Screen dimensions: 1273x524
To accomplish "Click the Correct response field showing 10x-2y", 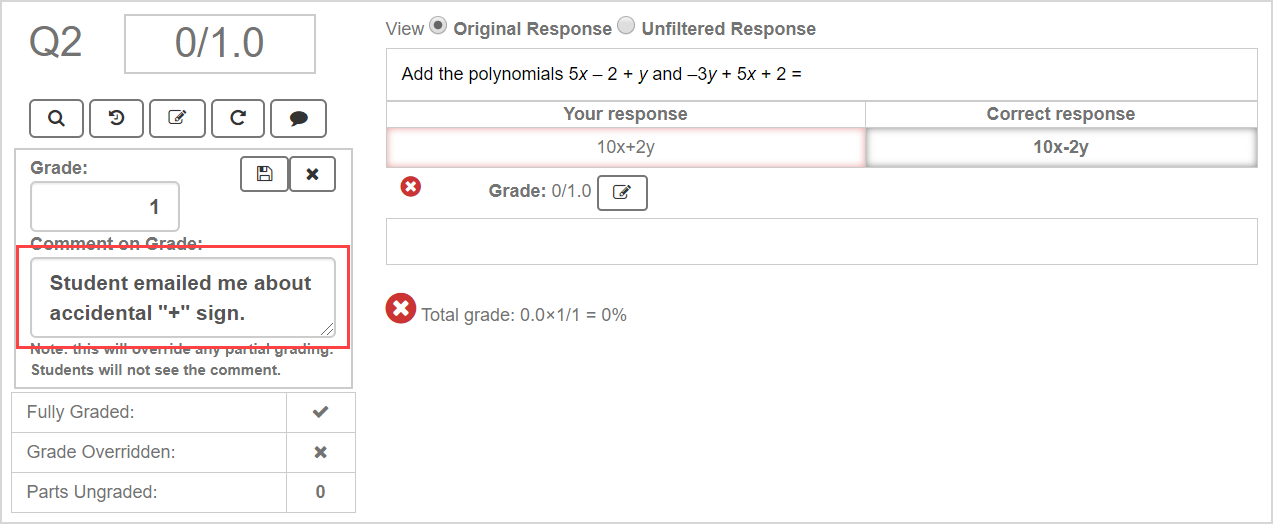I will [1060, 147].
